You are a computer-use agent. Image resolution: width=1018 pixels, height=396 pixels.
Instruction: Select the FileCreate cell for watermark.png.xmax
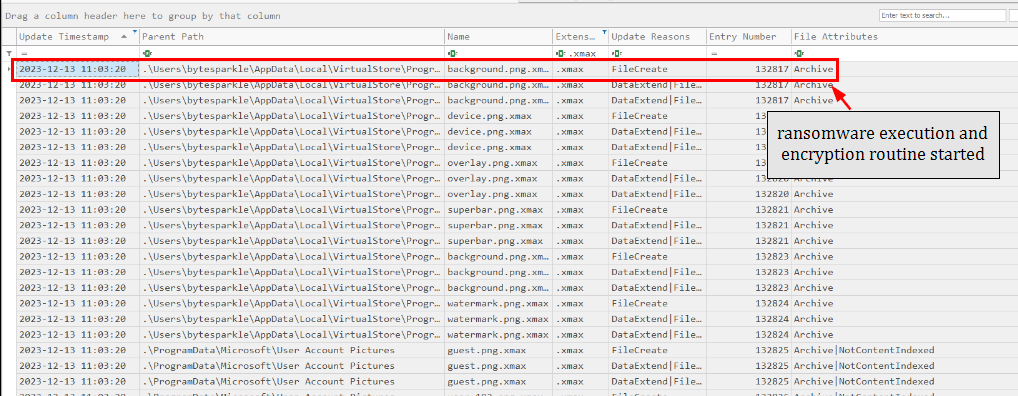point(657,303)
